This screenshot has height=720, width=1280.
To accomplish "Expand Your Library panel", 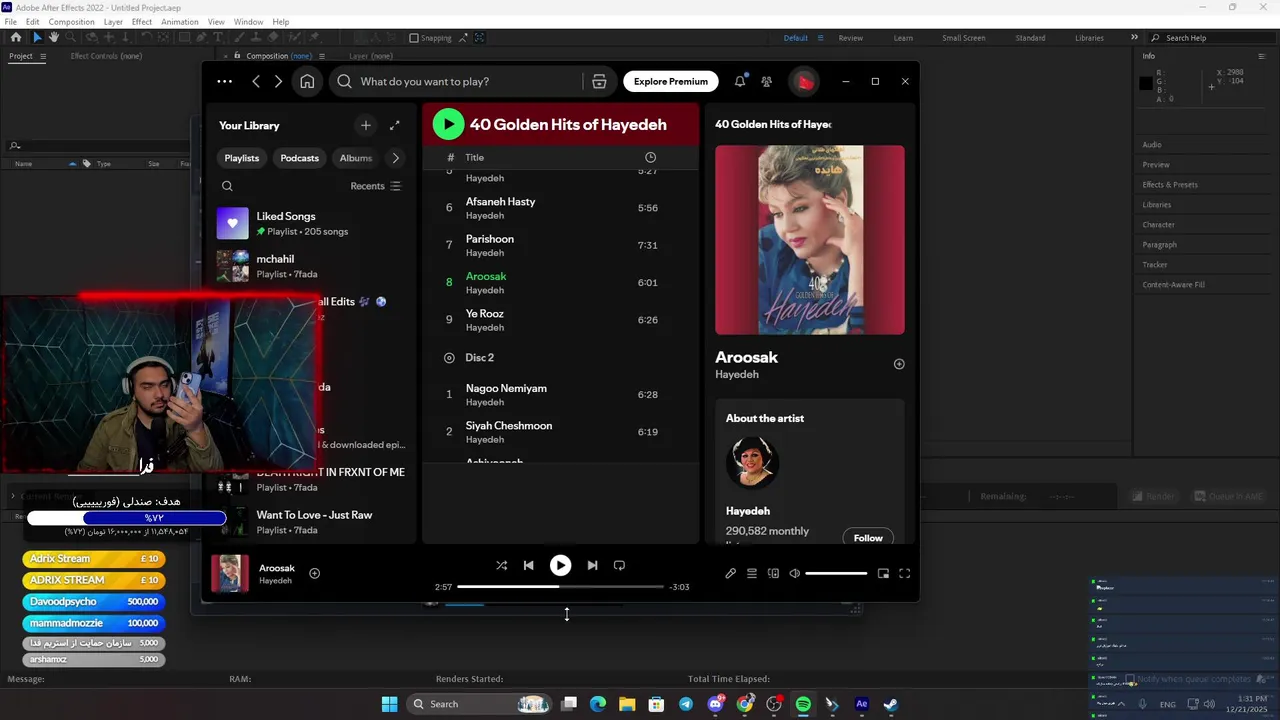I will (x=394, y=125).
